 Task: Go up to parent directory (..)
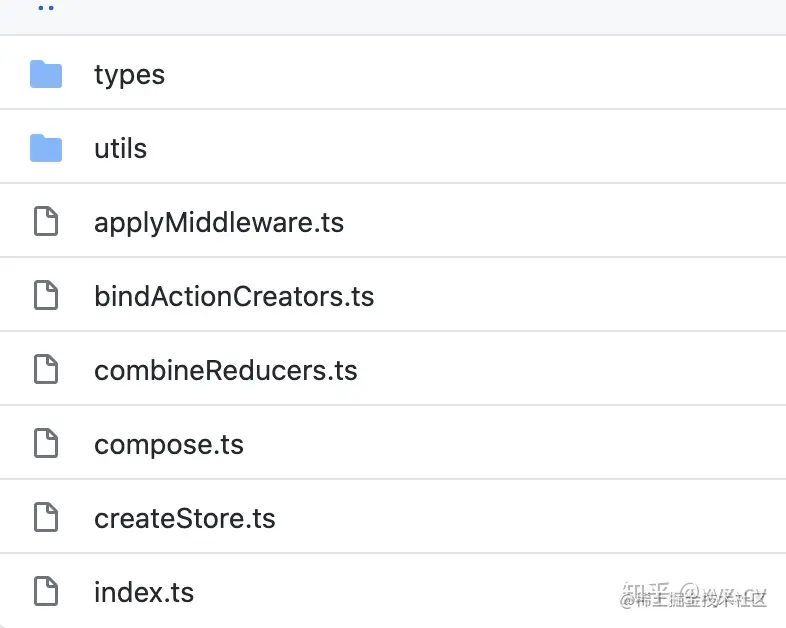coord(46,8)
